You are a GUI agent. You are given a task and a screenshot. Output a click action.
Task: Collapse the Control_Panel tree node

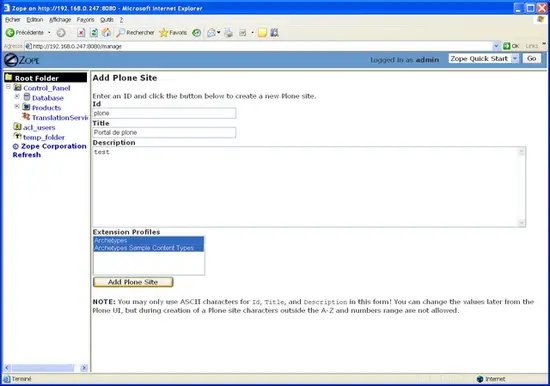point(8,87)
